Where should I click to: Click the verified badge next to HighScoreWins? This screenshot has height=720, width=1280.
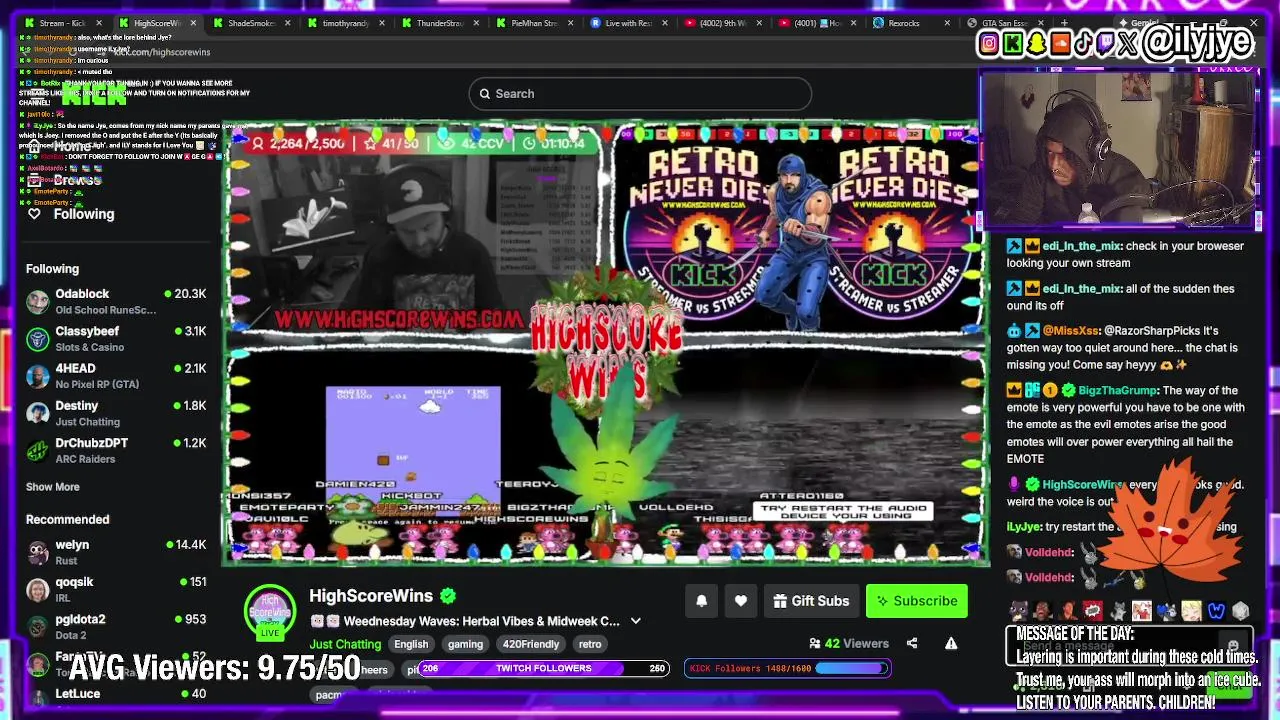(x=448, y=596)
